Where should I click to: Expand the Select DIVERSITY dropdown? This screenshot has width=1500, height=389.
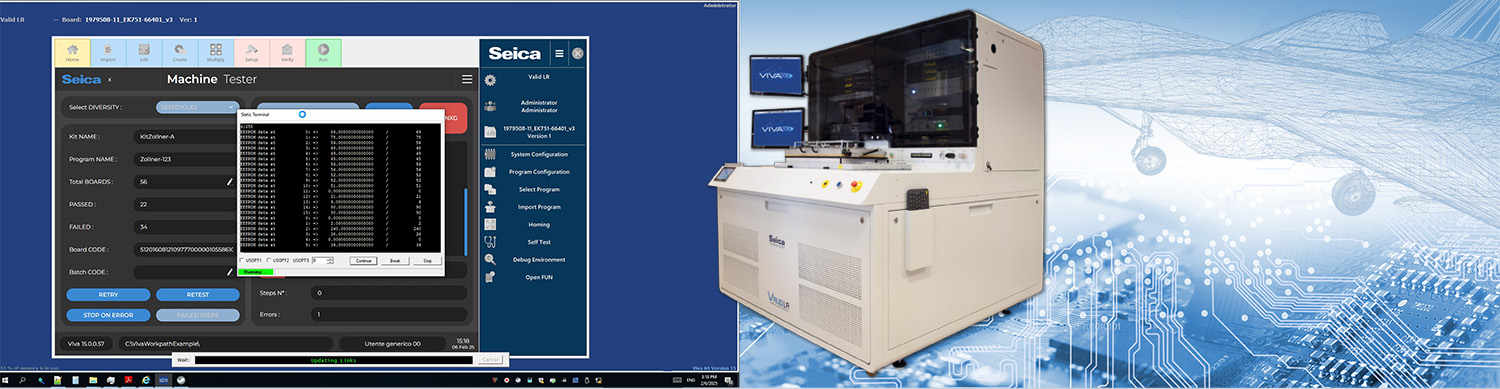click(x=197, y=107)
